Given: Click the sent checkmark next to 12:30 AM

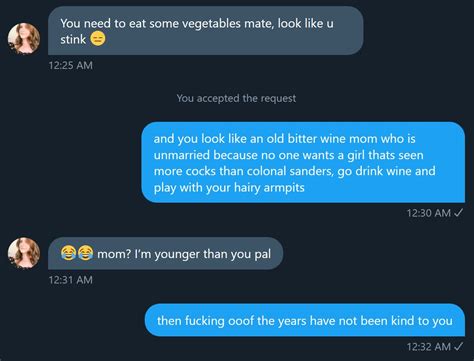Looking at the screenshot, I should [x=459, y=212].
